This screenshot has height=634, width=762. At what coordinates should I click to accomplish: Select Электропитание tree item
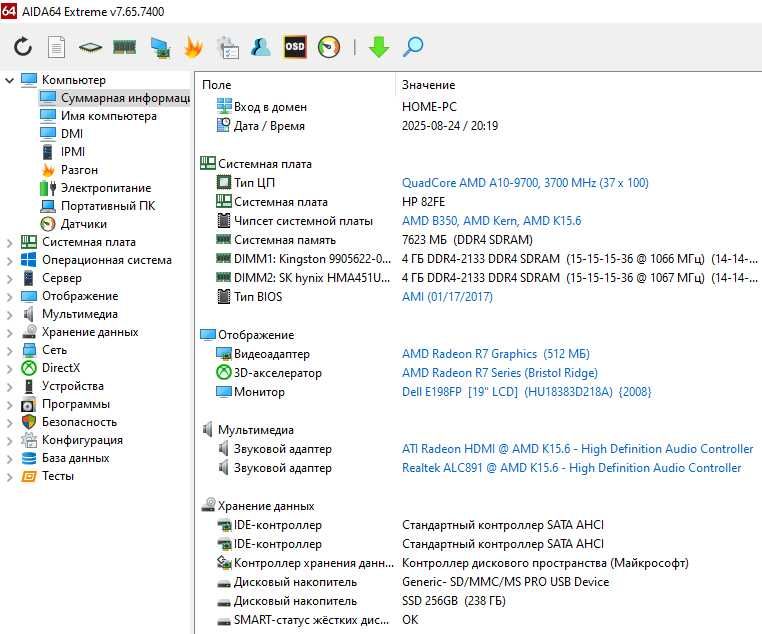point(96,188)
